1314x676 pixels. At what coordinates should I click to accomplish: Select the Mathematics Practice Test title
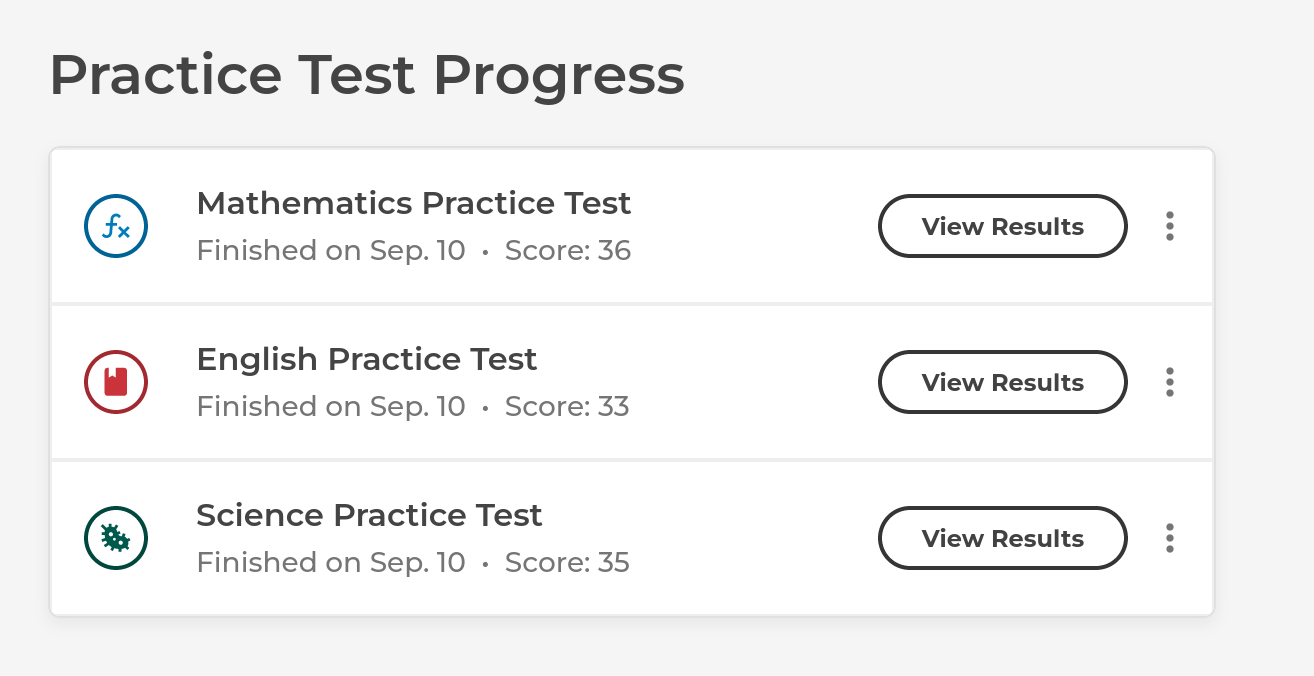(414, 203)
